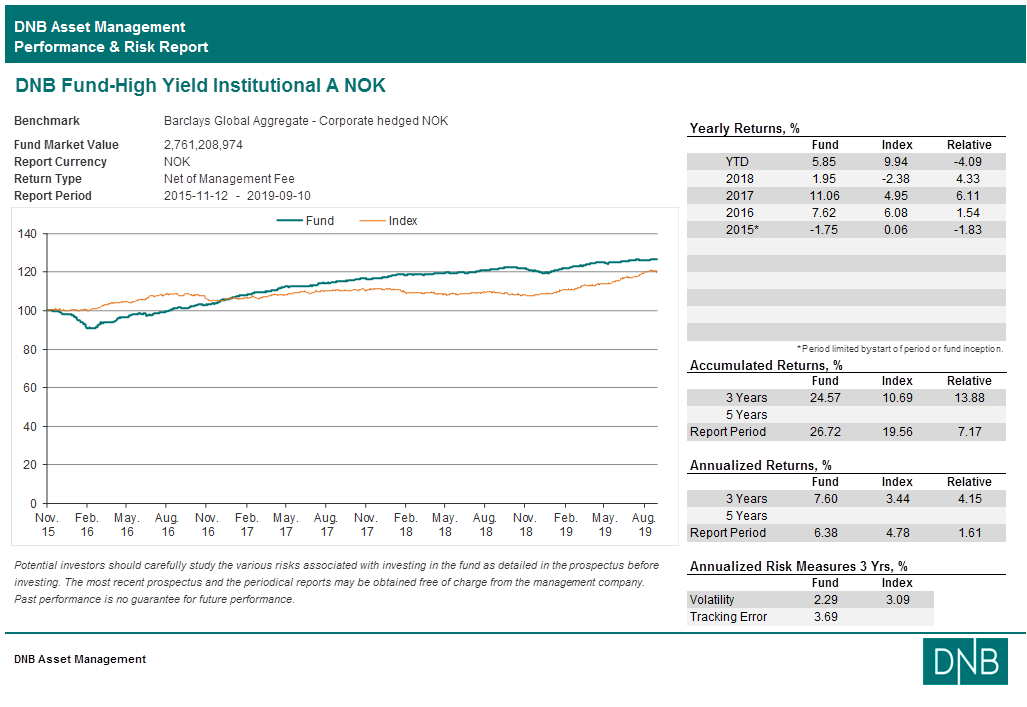Viewport: 1027px width, 707px height.
Task: Select 3 Years accumulated index return "10.69"
Action: pos(897,398)
